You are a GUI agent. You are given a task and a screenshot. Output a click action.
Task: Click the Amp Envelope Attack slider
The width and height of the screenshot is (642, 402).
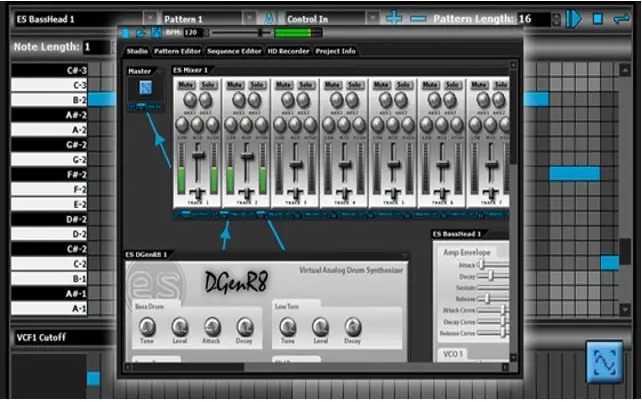(494, 264)
